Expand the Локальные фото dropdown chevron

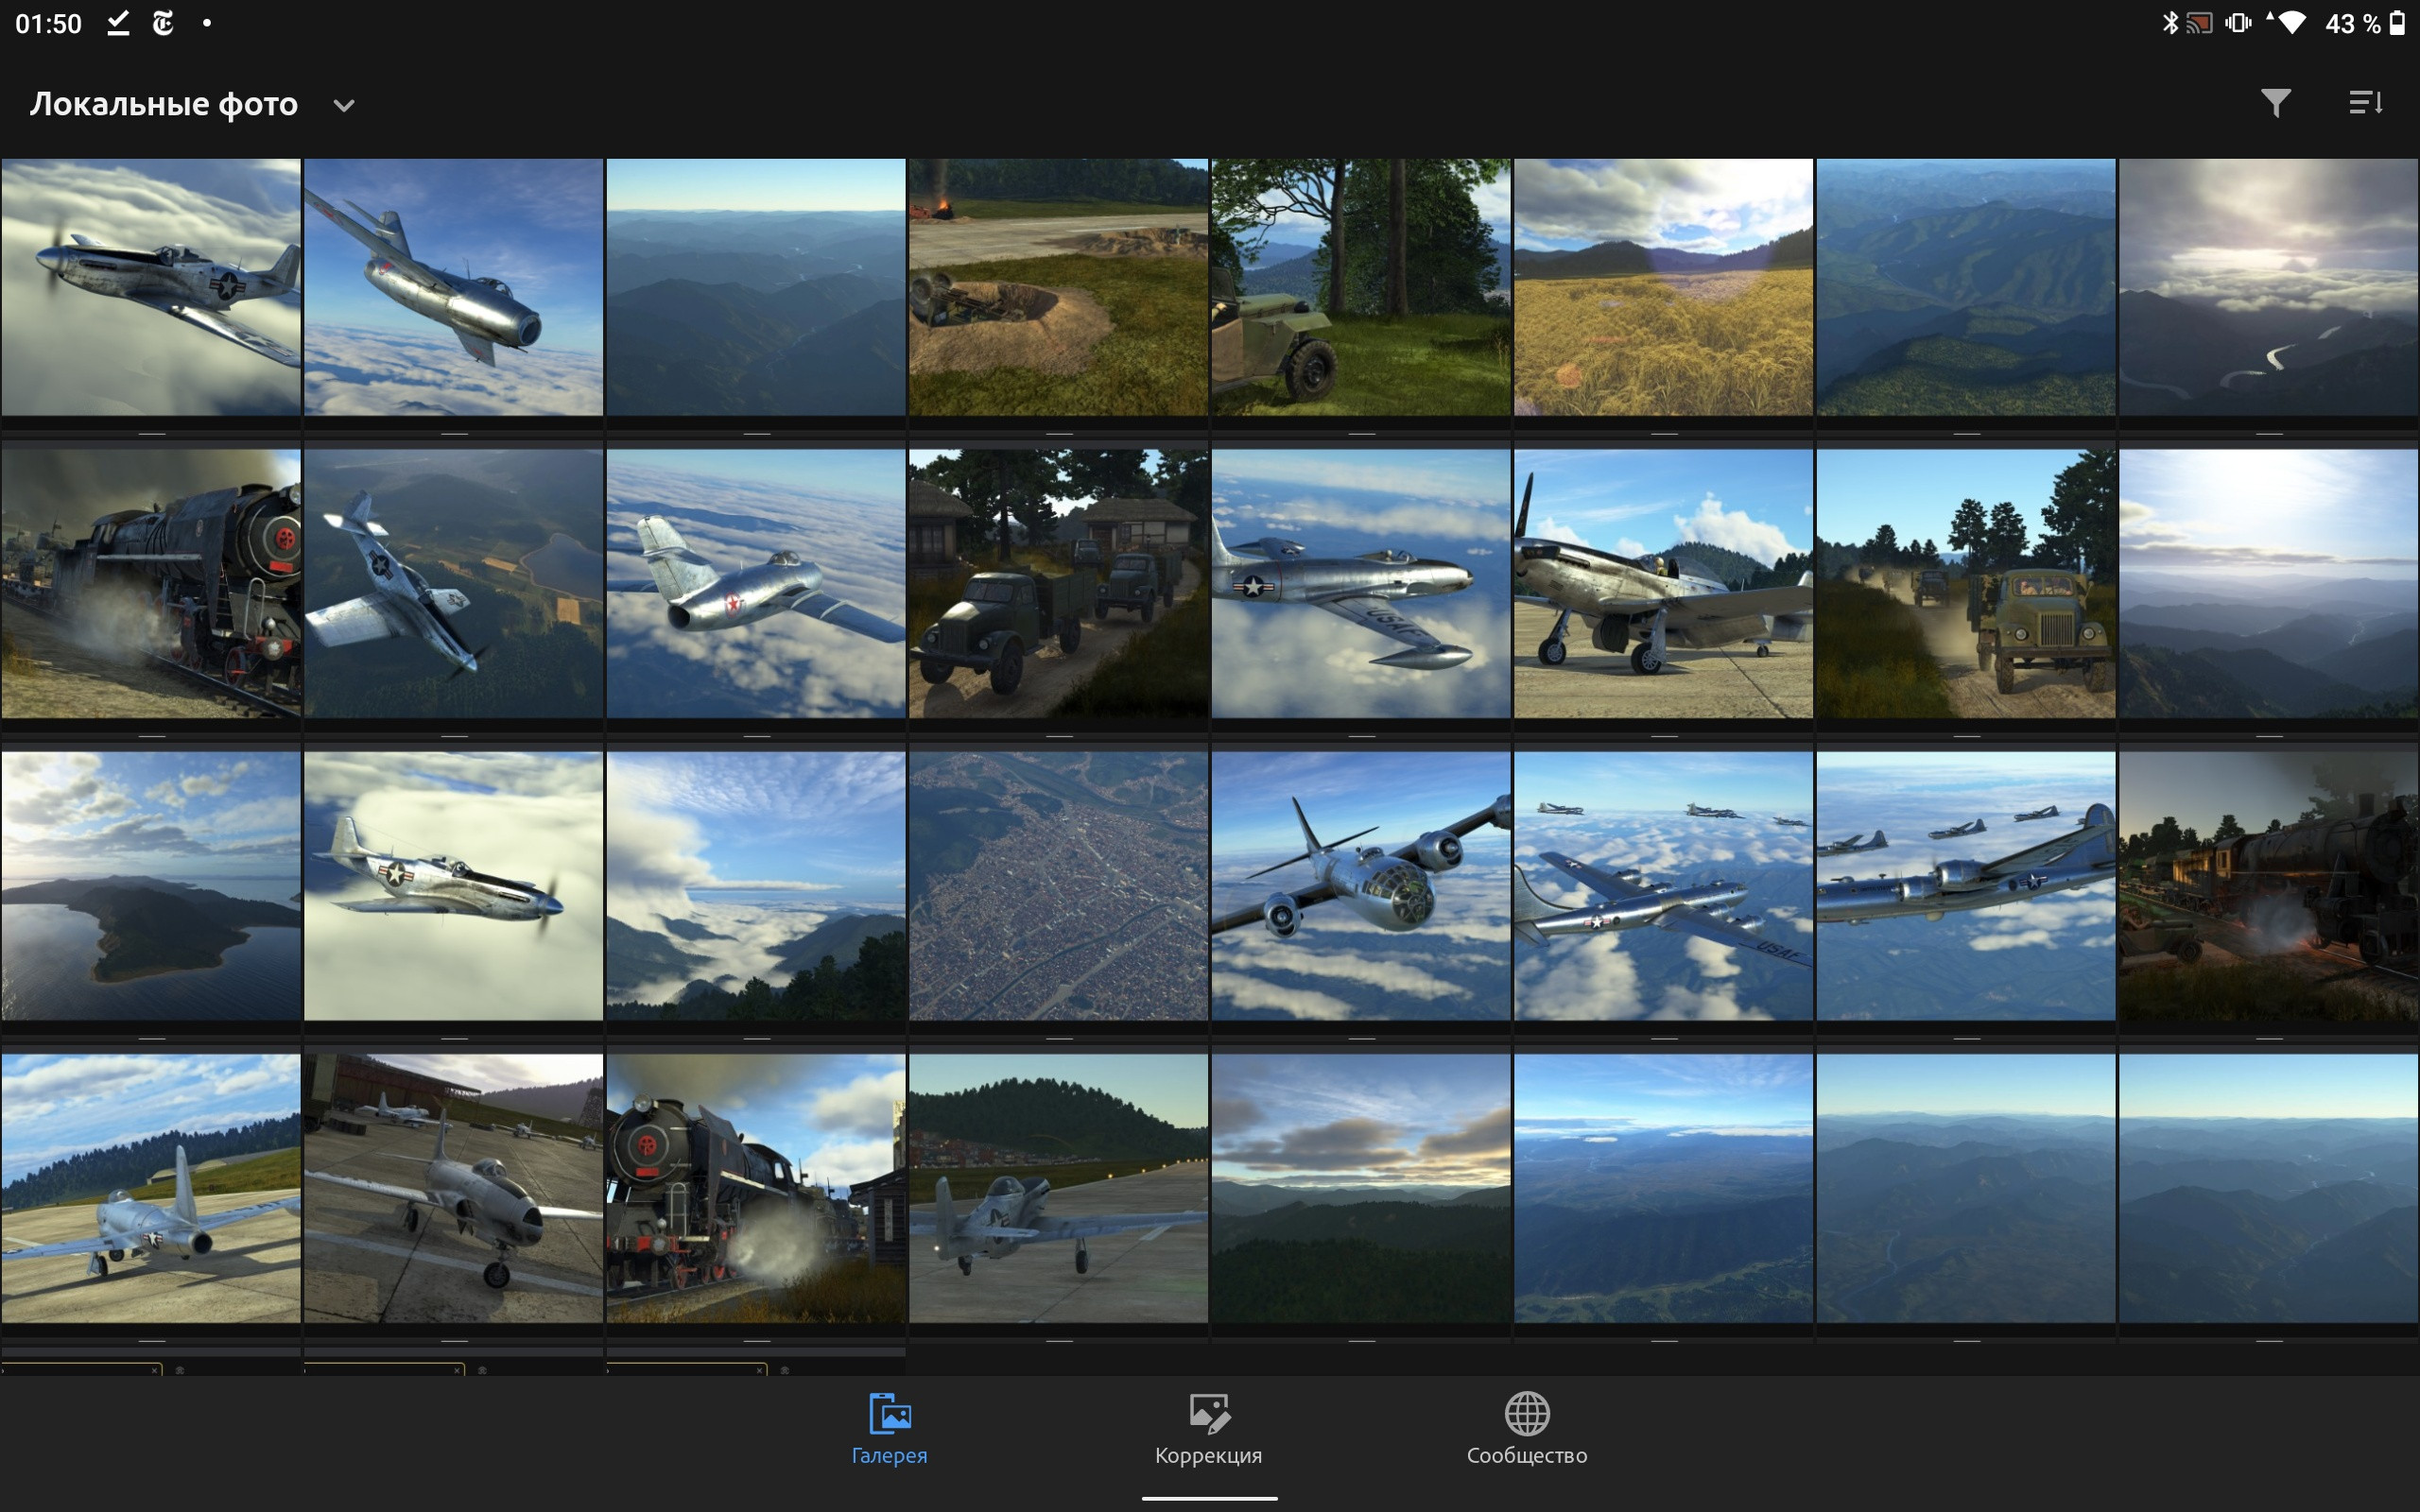344,105
